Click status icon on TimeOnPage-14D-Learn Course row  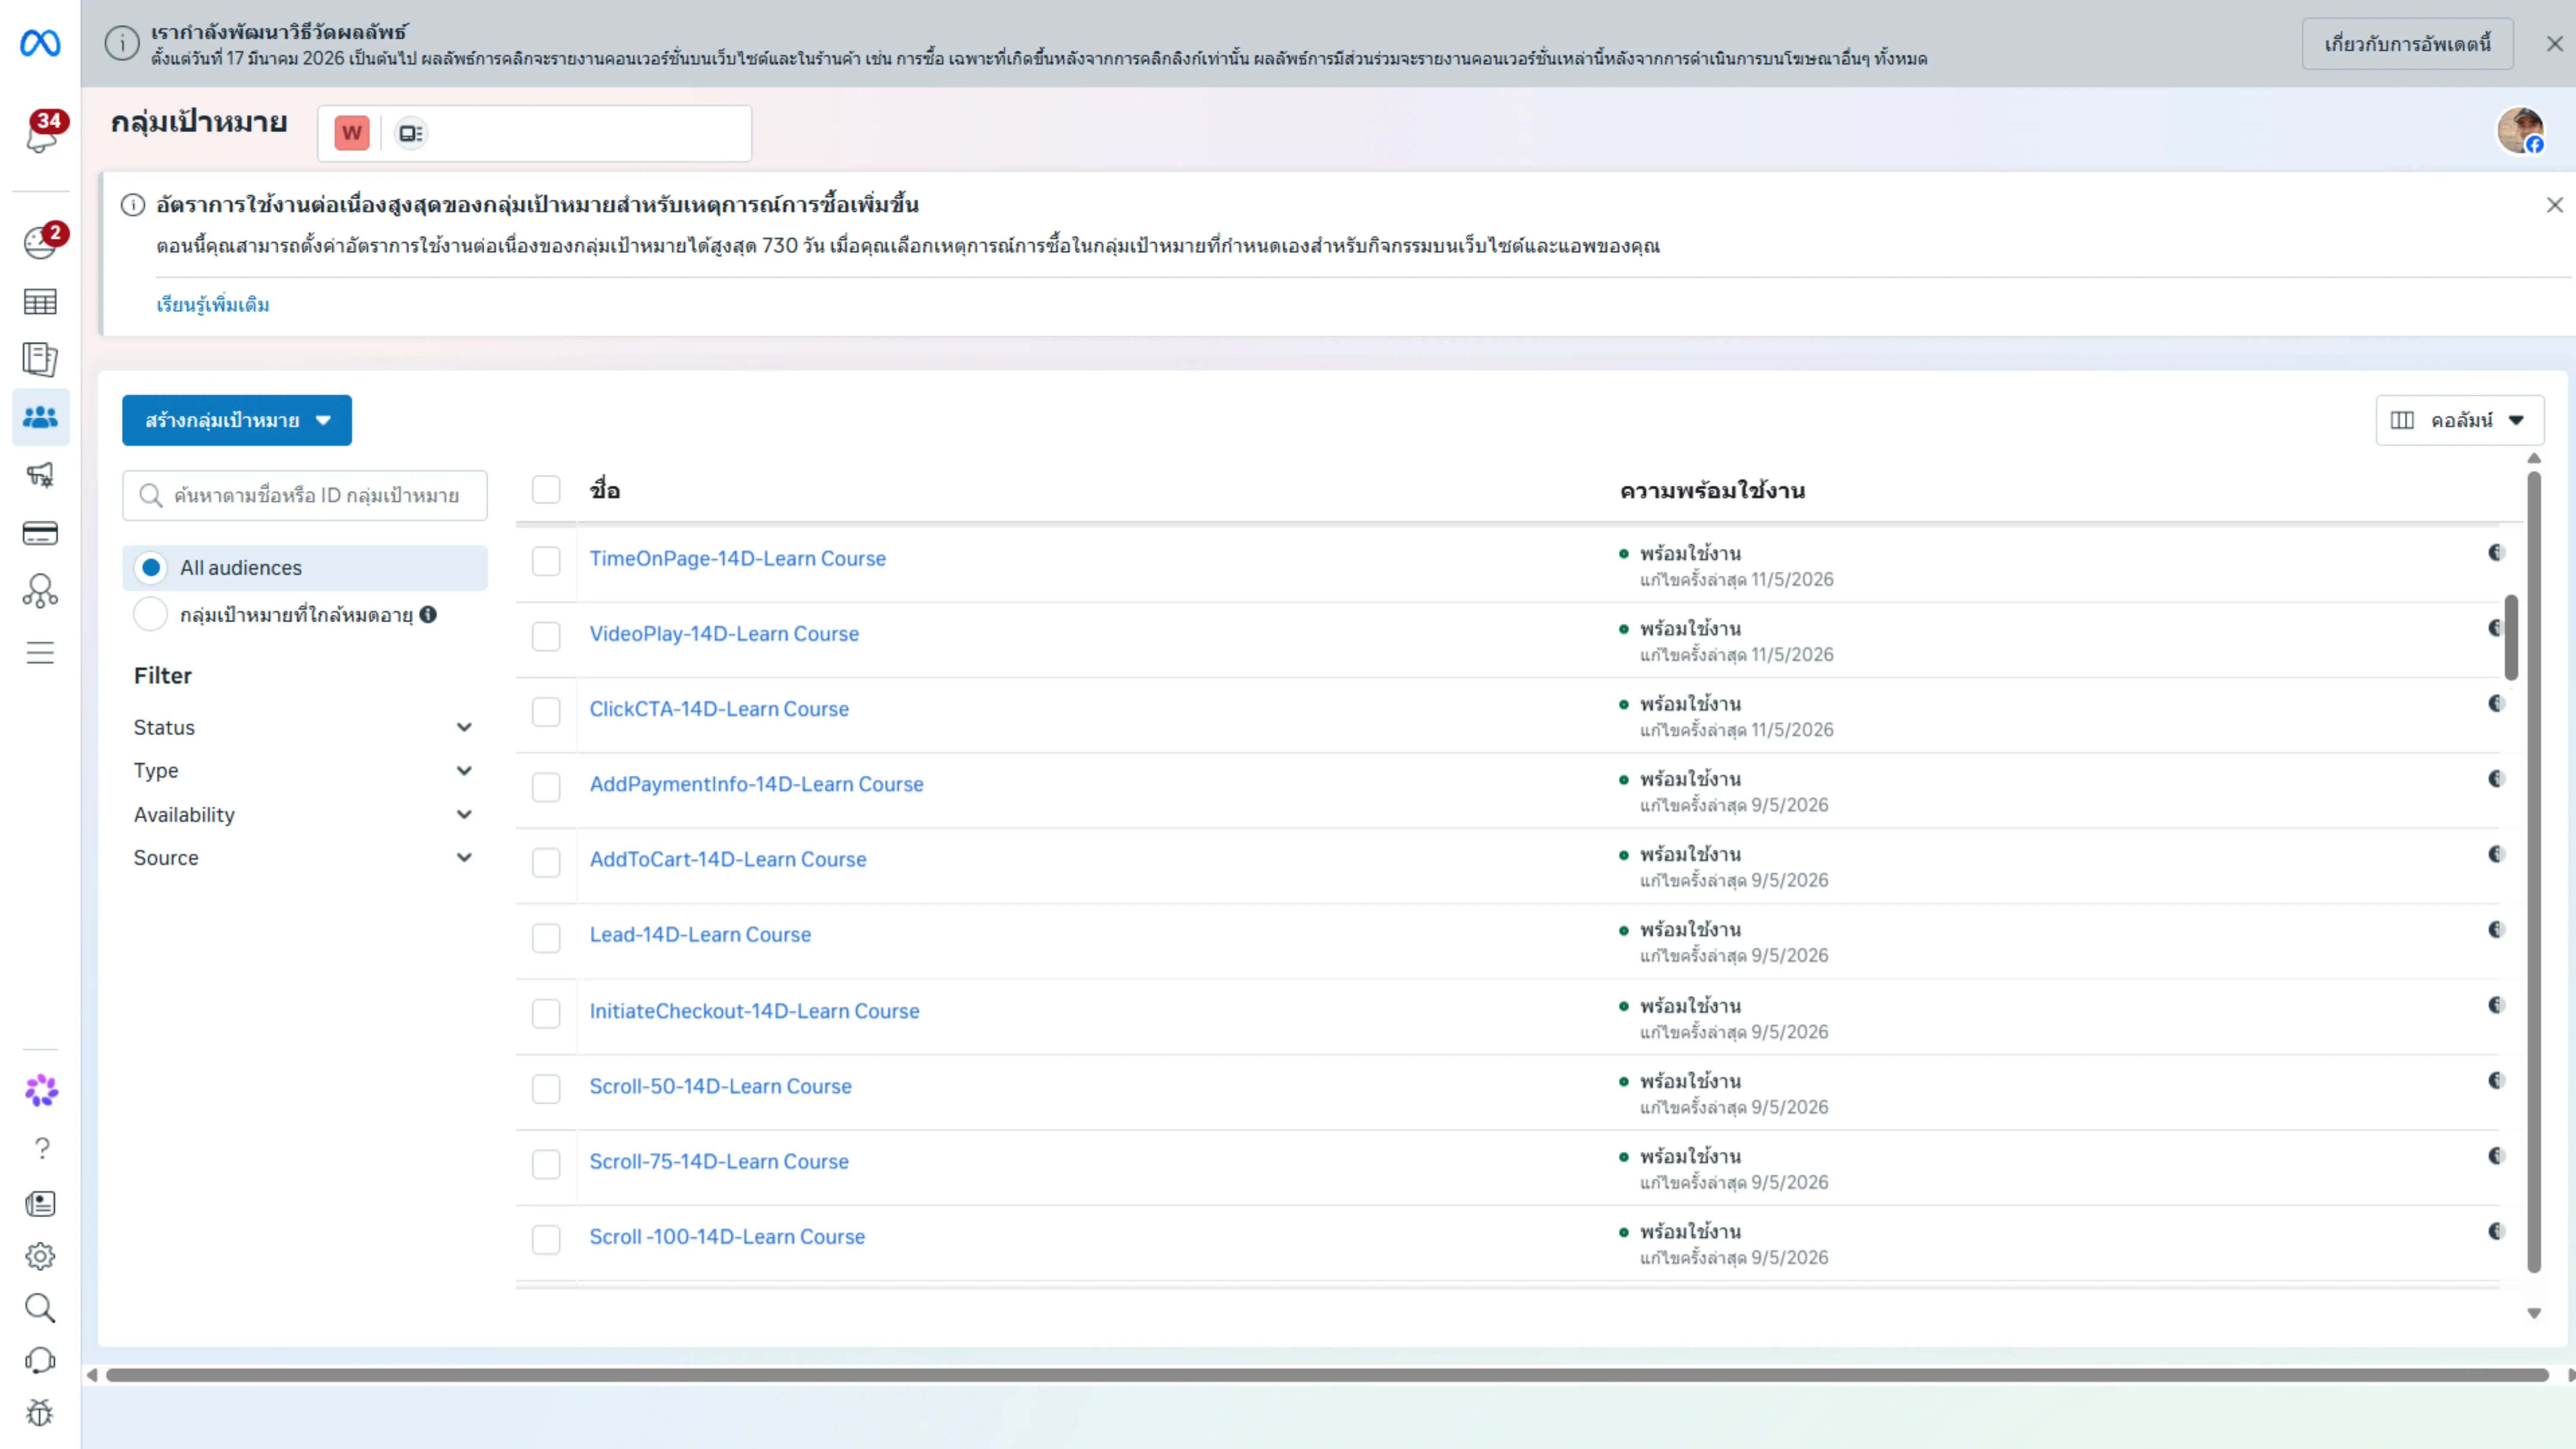point(2497,552)
